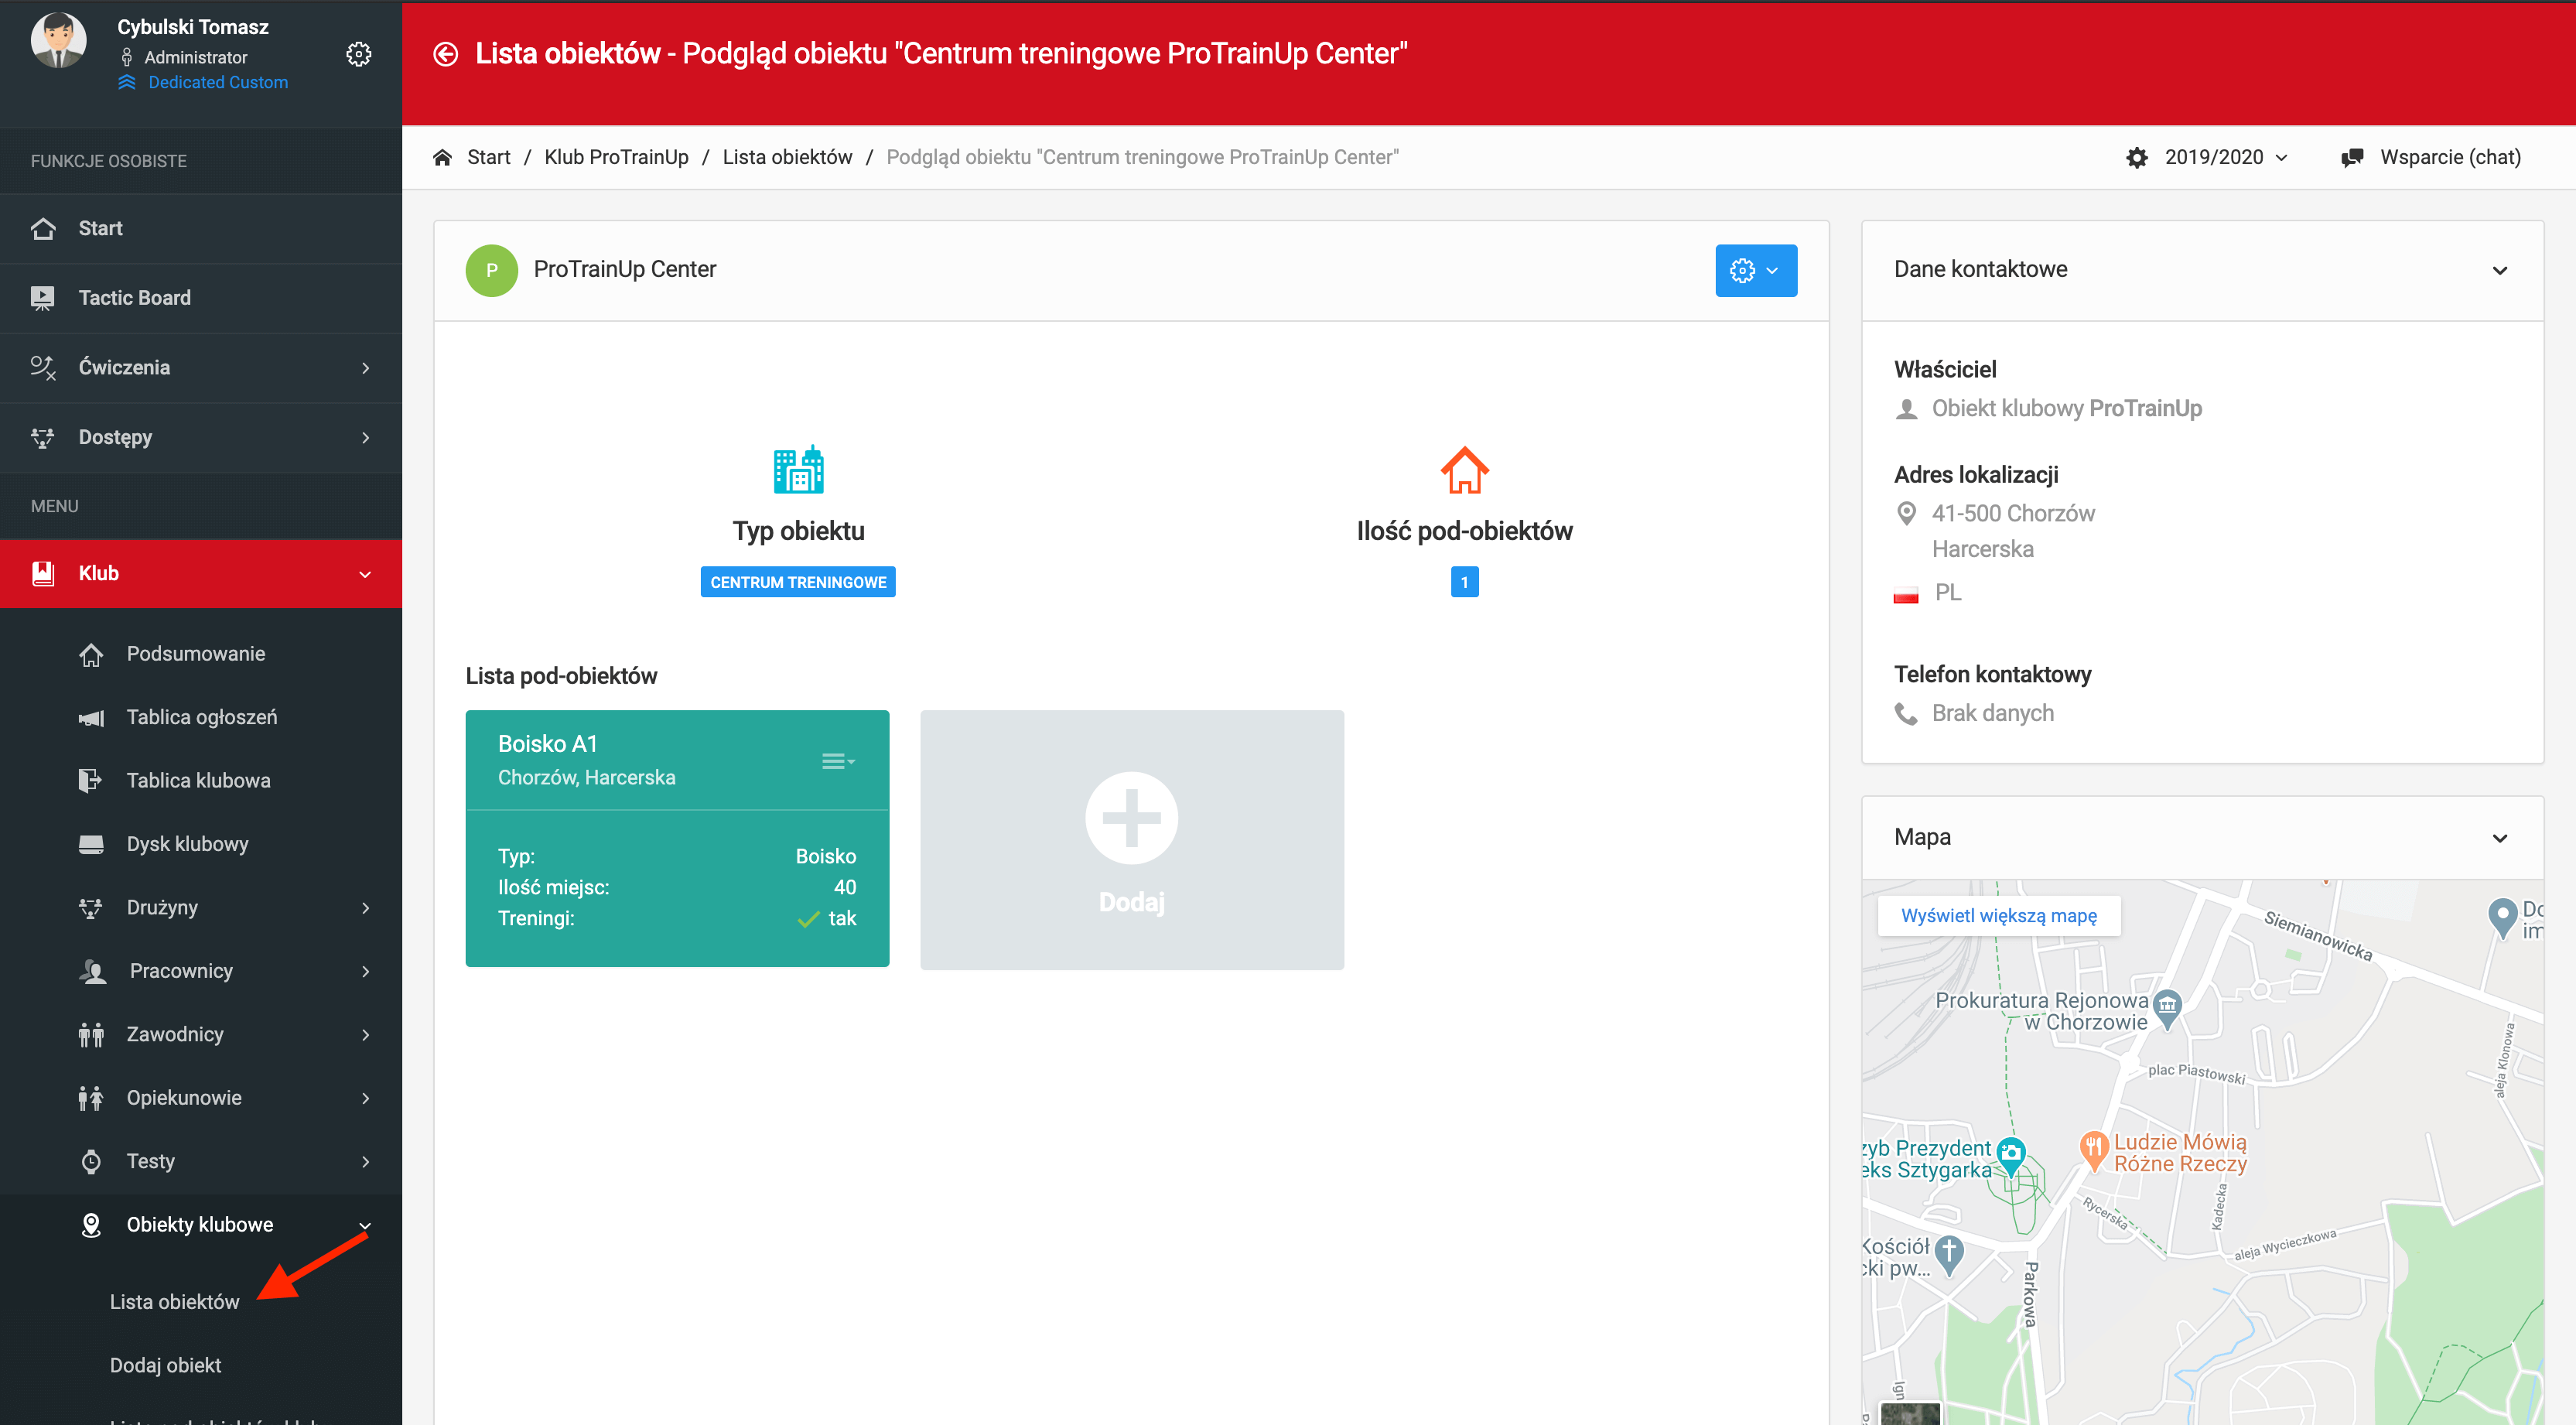Click Klub ProTrainUp breadcrumb link
Viewport: 2576px width, 1425px height.
tap(616, 157)
